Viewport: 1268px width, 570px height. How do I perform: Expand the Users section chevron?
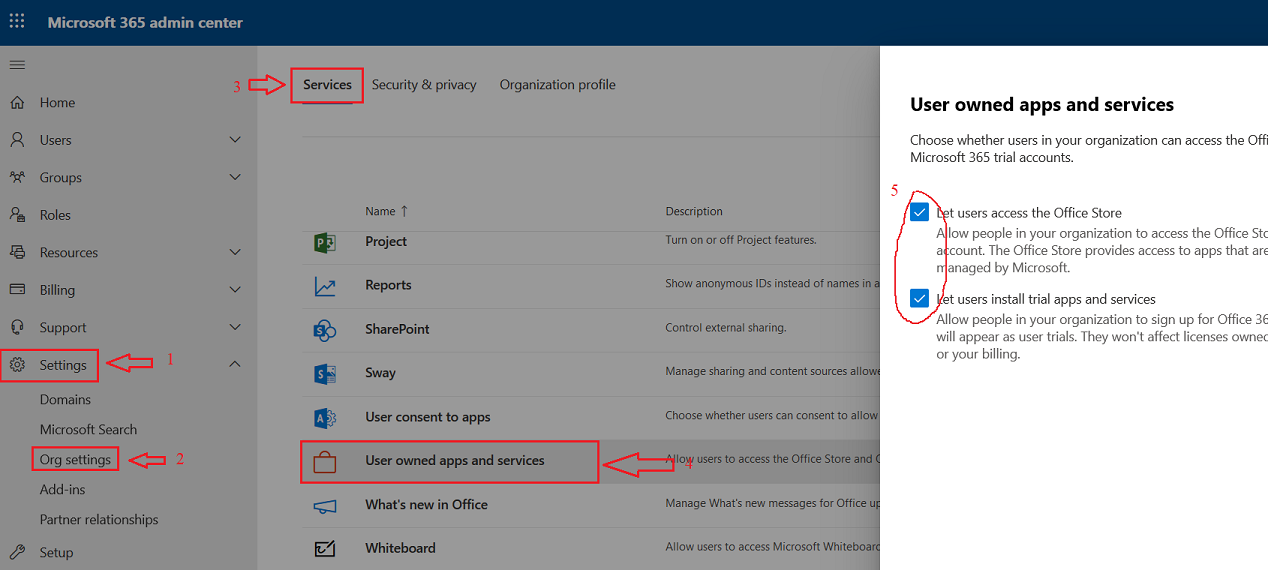point(235,140)
